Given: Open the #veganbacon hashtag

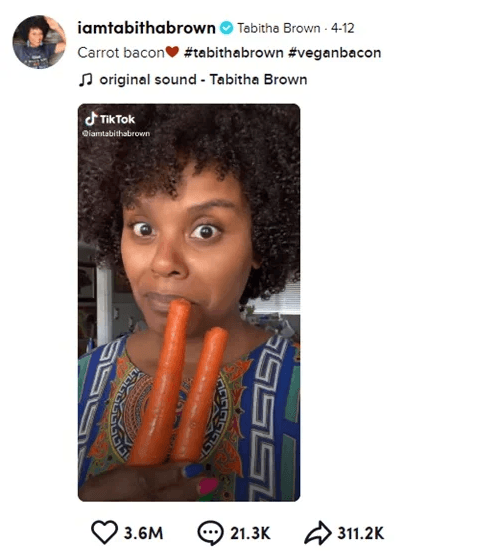Looking at the screenshot, I should tap(335, 53).
